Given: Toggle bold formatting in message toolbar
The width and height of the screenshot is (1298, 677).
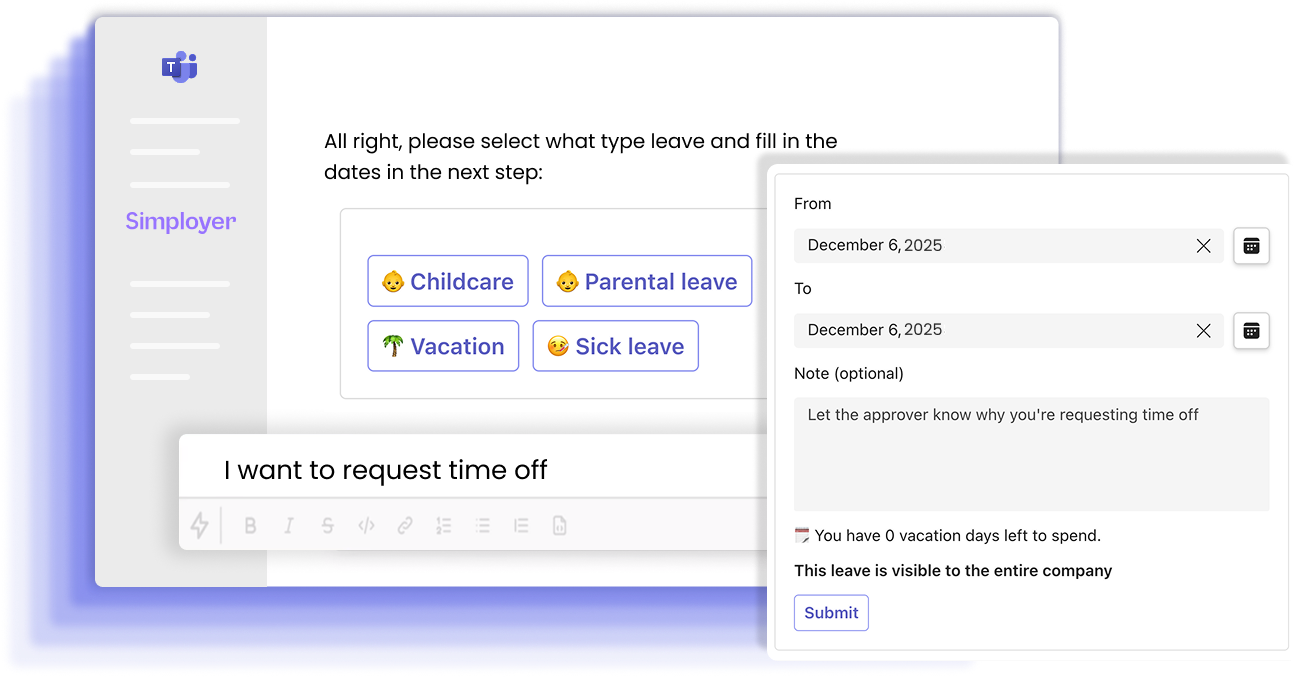Looking at the screenshot, I should [x=250, y=526].
